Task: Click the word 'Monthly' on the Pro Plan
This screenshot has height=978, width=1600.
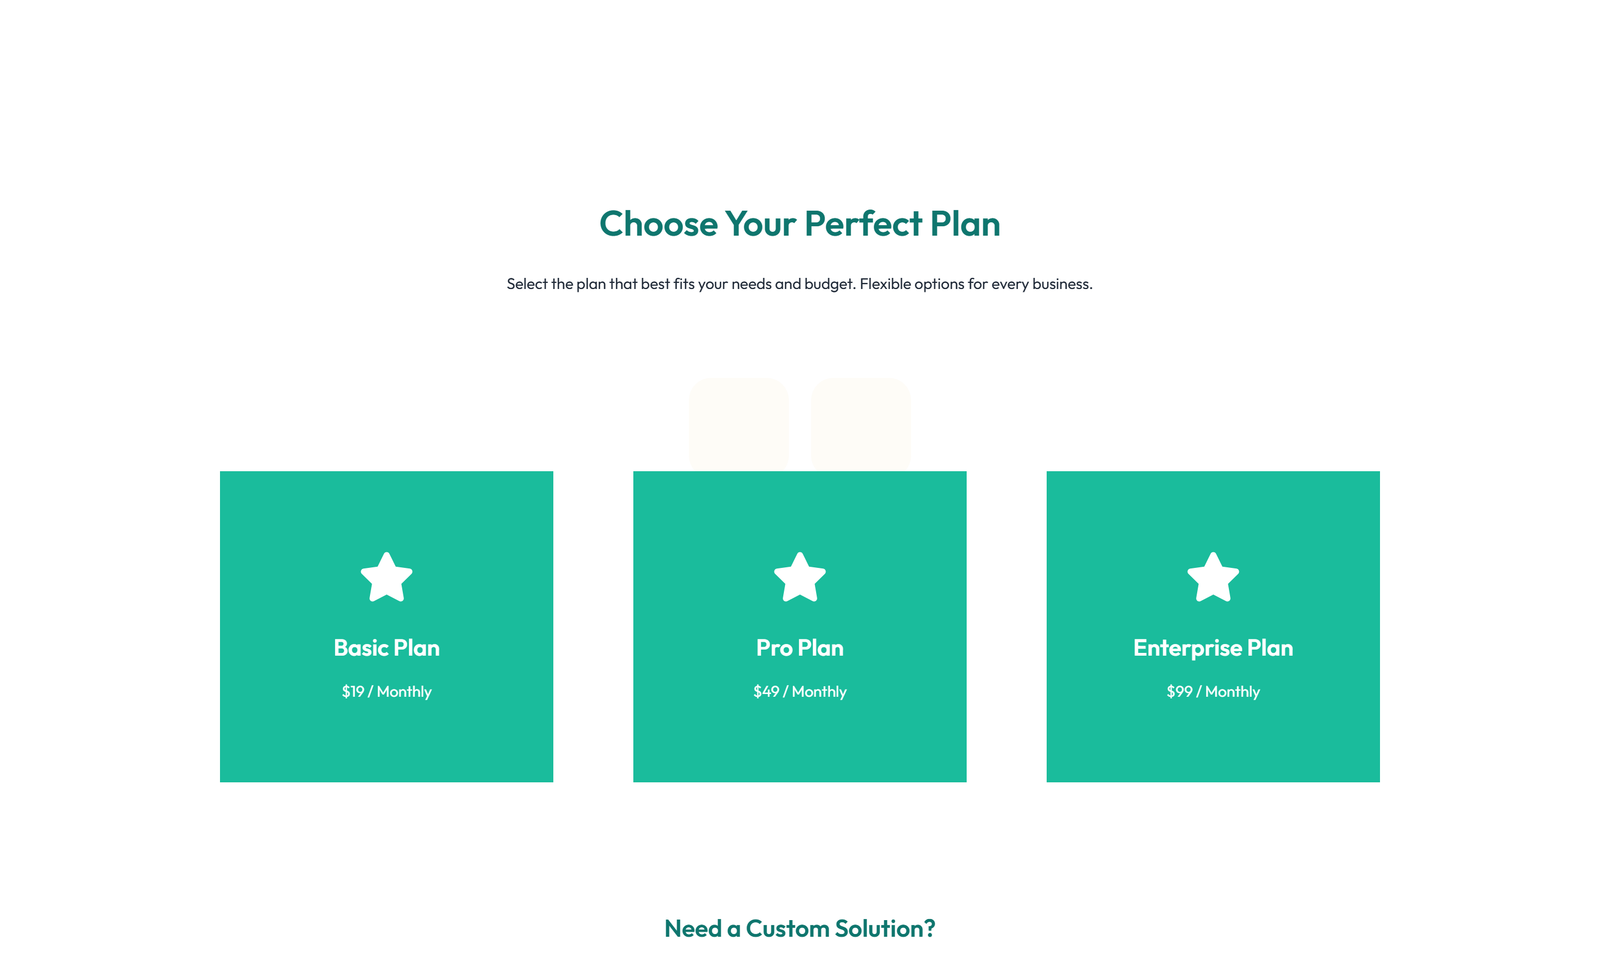Action: tap(817, 691)
